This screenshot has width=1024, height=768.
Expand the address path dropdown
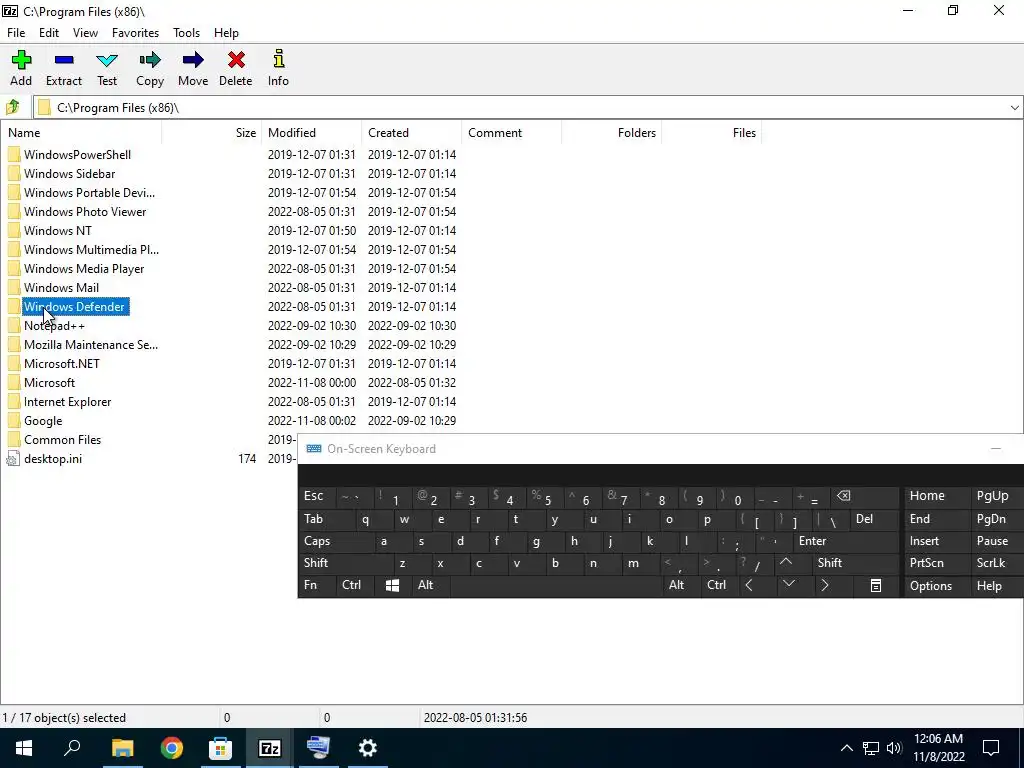click(x=1014, y=108)
